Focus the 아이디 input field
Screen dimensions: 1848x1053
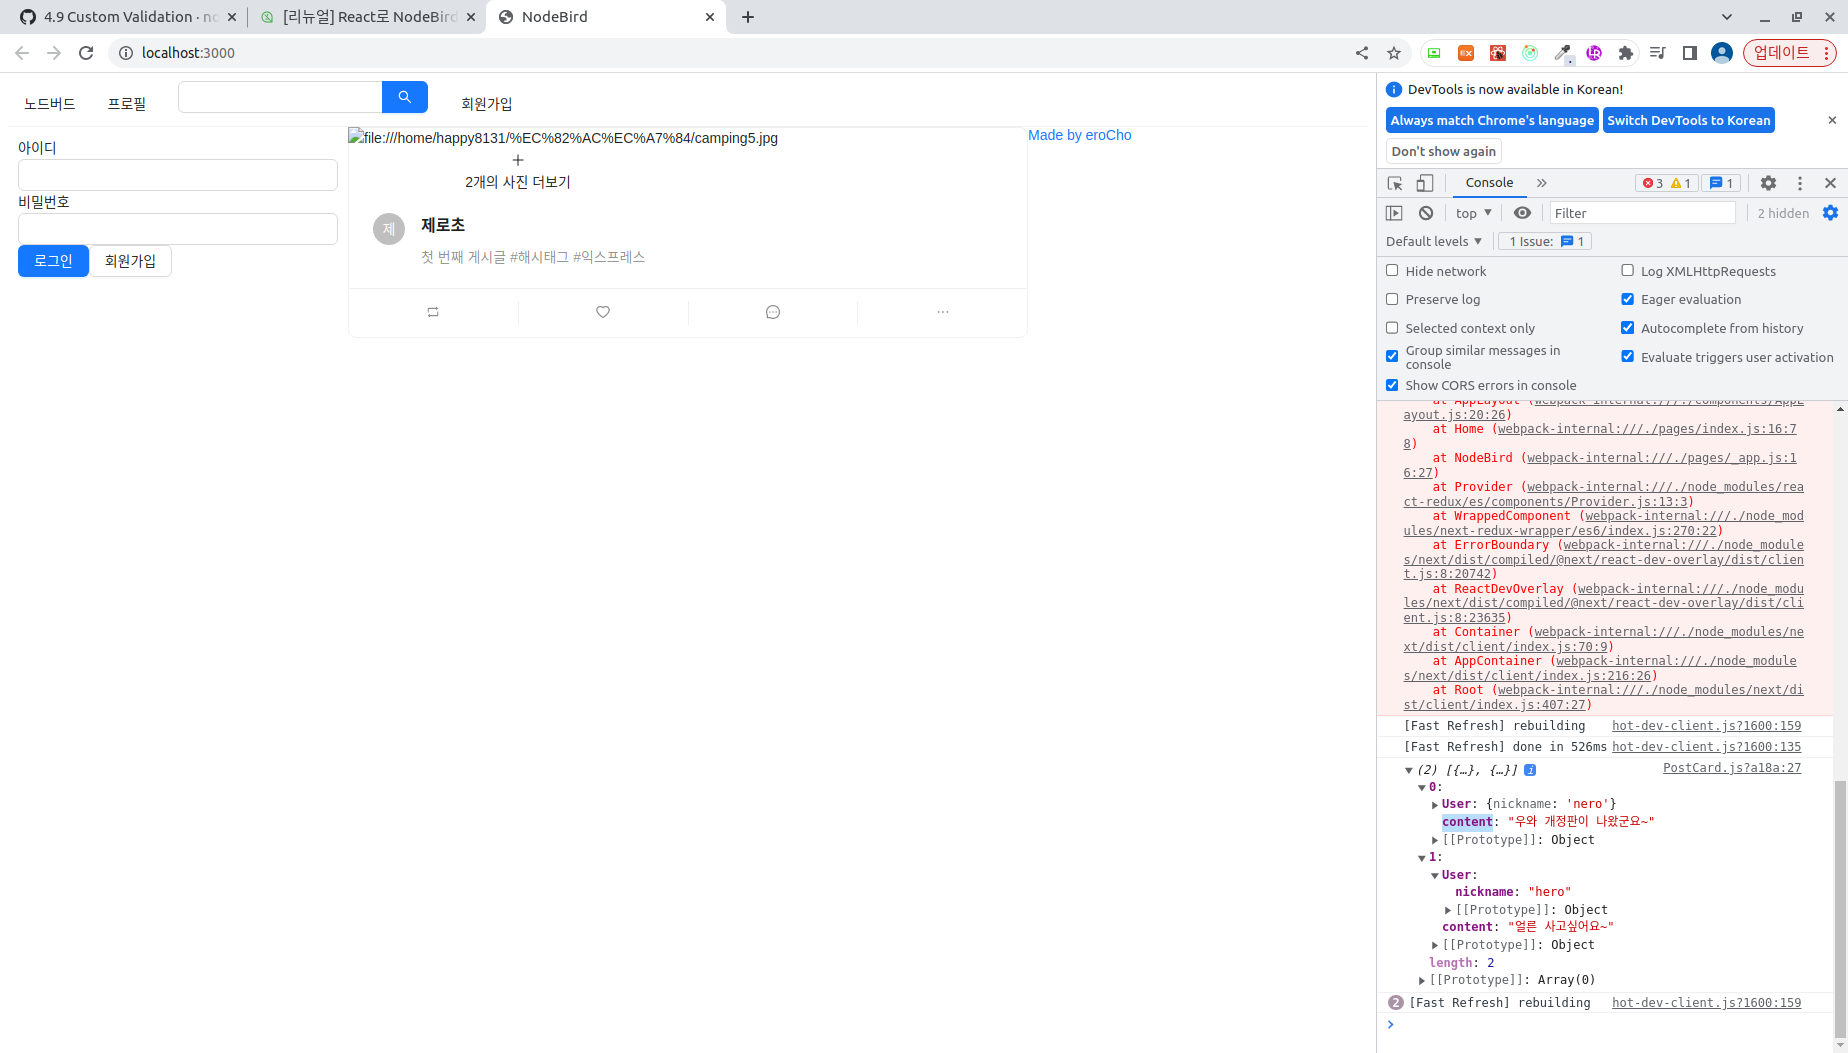pyautogui.click(x=178, y=175)
